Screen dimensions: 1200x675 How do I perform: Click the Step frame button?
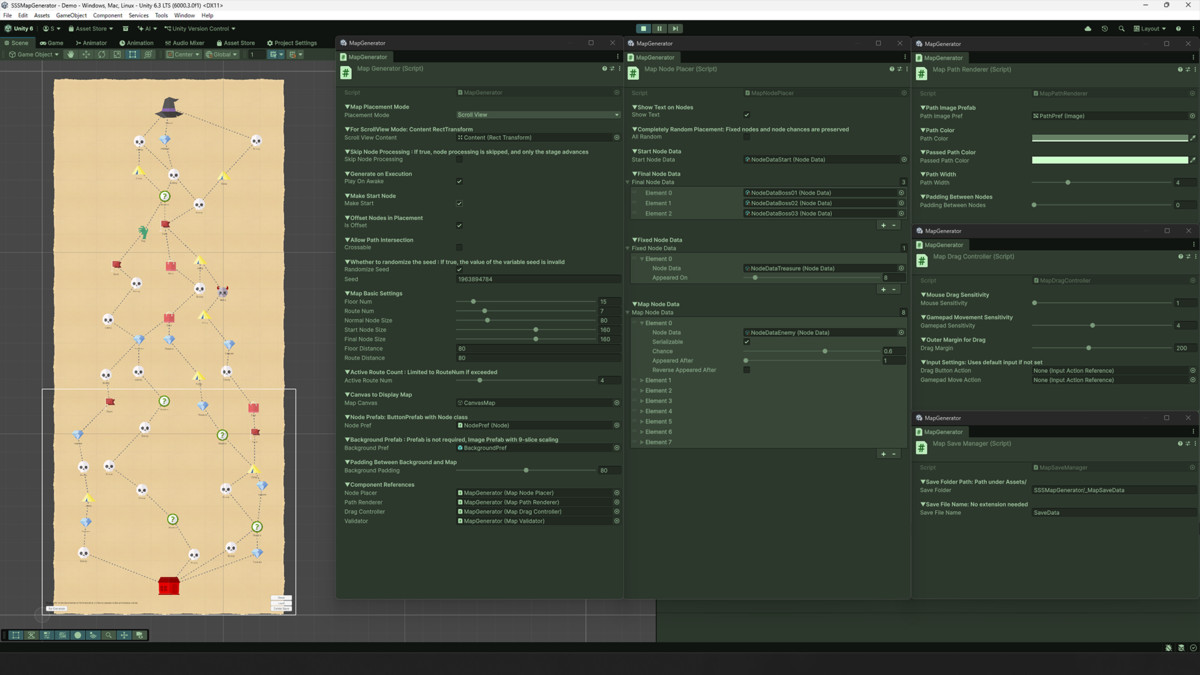pos(676,29)
